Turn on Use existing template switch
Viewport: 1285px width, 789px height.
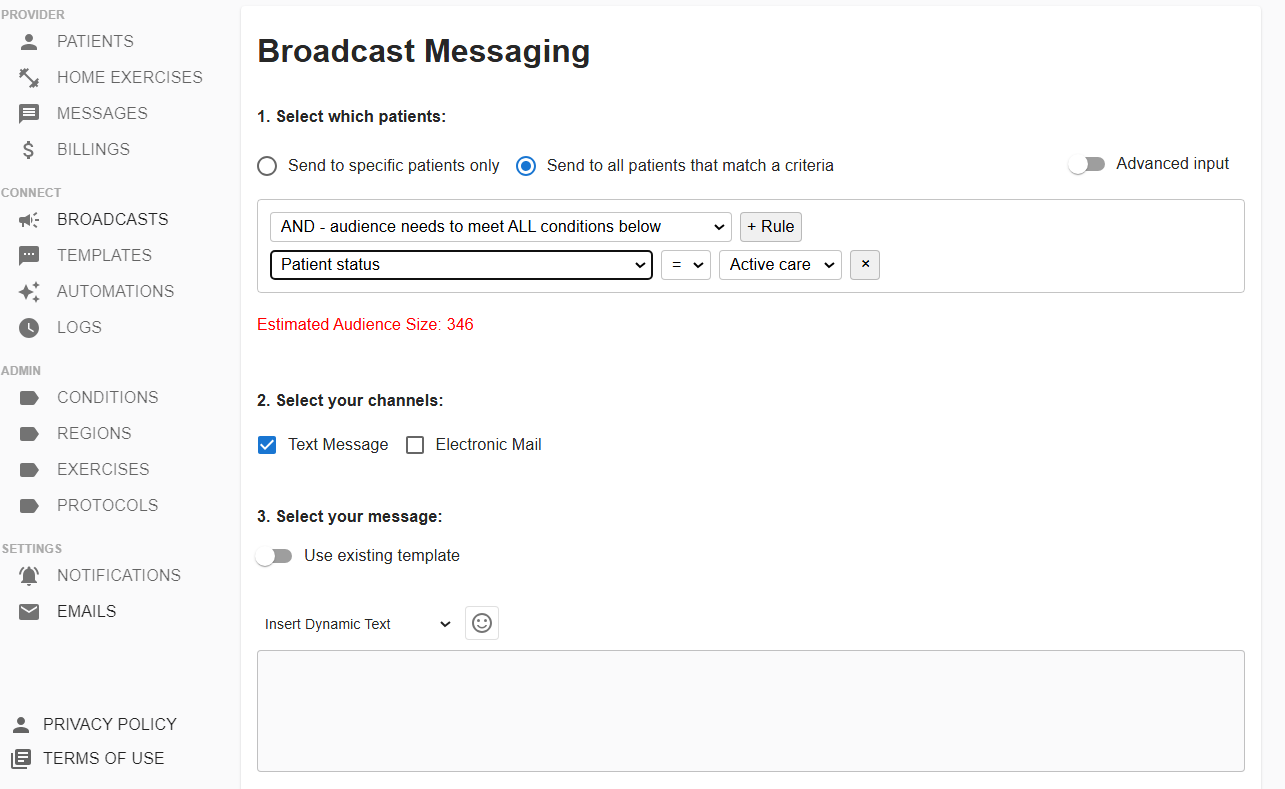(273, 556)
